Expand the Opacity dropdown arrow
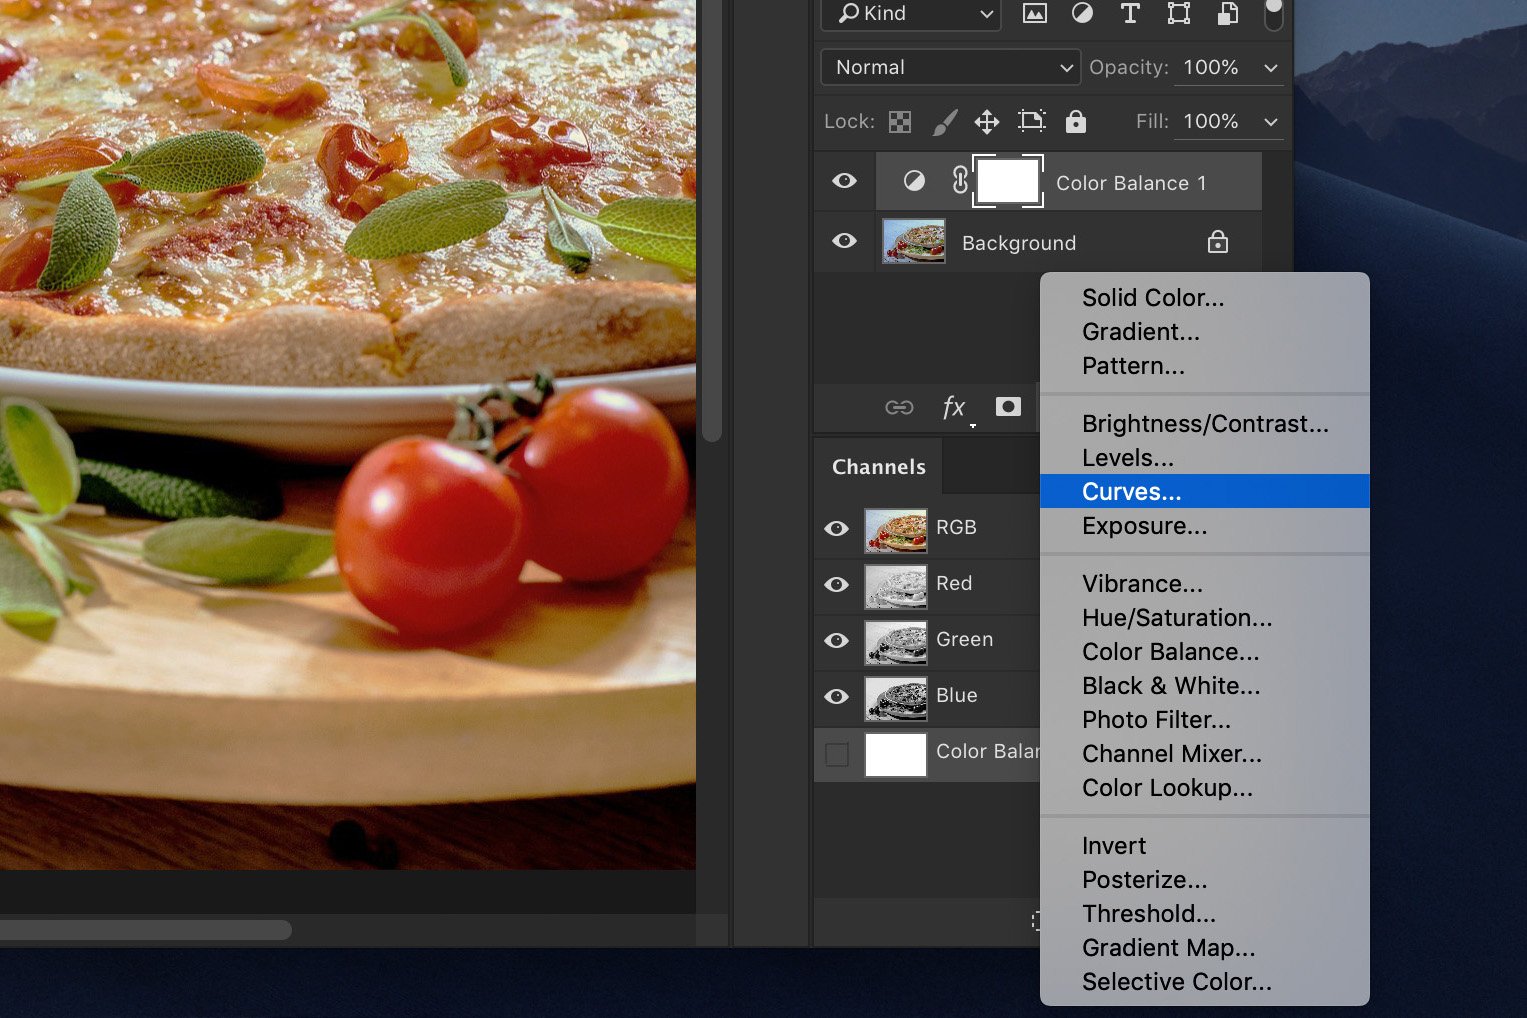This screenshot has width=1527, height=1018. (x=1270, y=67)
